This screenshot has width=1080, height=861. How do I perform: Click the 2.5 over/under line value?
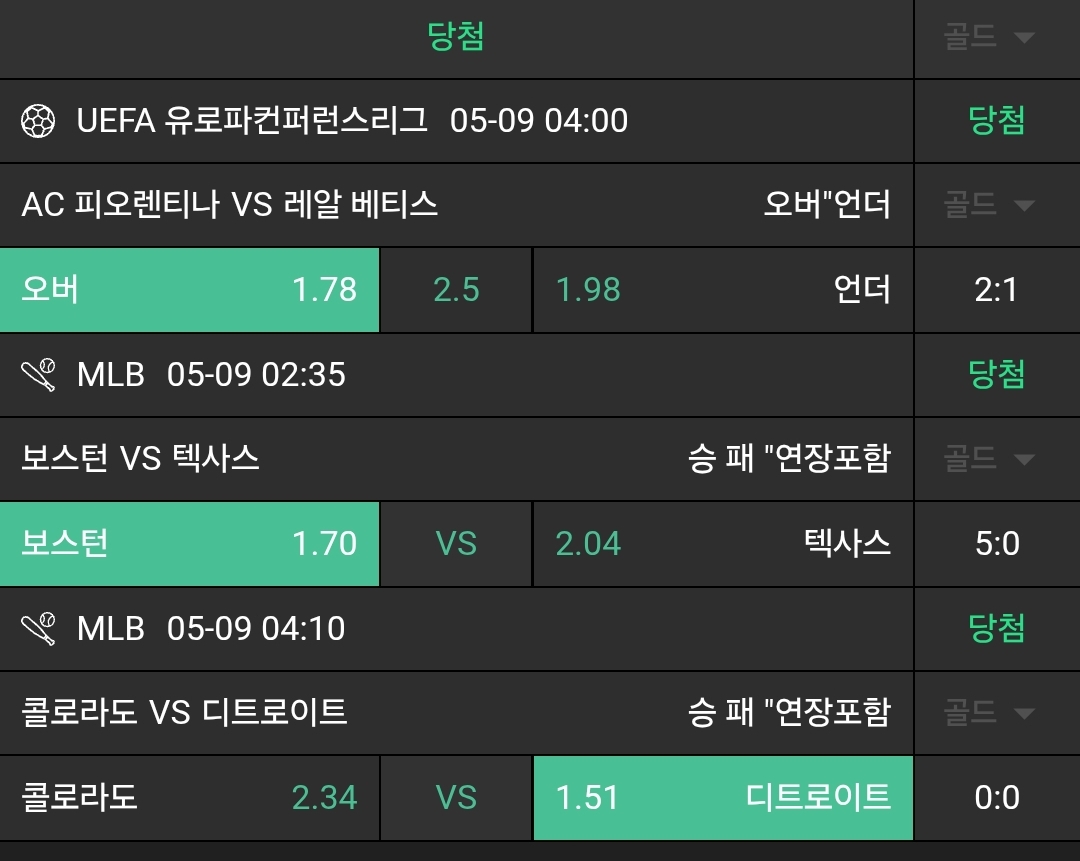pyautogui.click(x=456, y=290)
